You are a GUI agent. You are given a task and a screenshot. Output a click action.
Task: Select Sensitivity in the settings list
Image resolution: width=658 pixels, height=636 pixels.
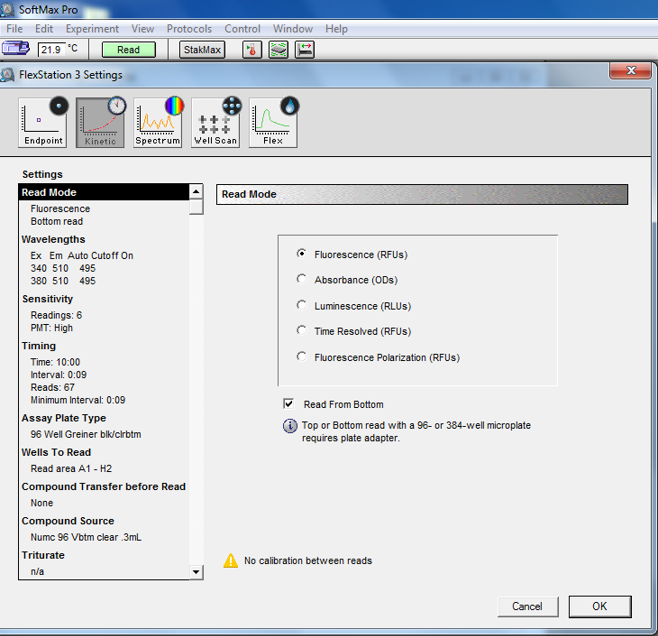tap(47, 299)
